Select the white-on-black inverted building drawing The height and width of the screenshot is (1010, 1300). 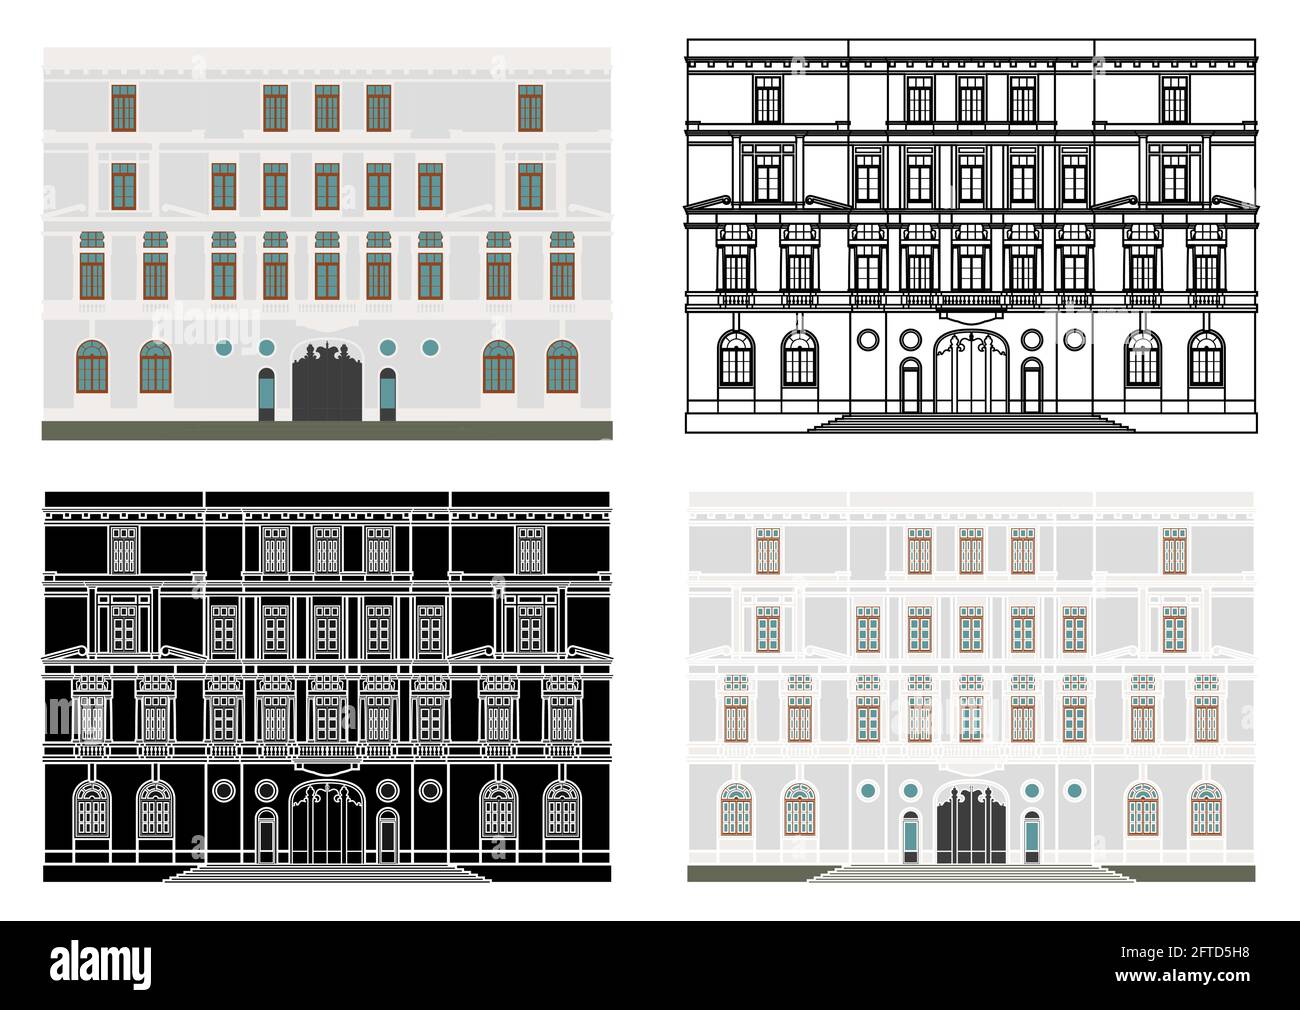(327, 687)
